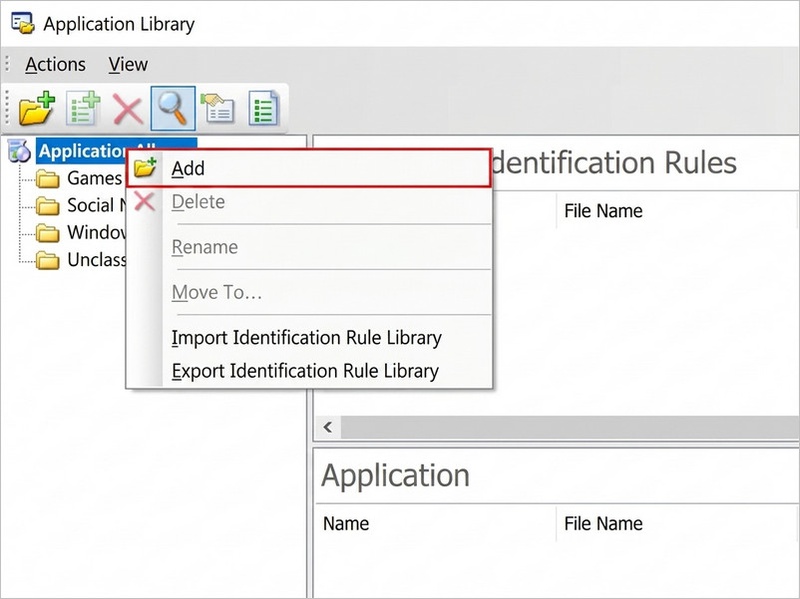
Task: Click the horizontal scrollbar track of rules pane
Action: pyautogui.click(x=570, y=427)
